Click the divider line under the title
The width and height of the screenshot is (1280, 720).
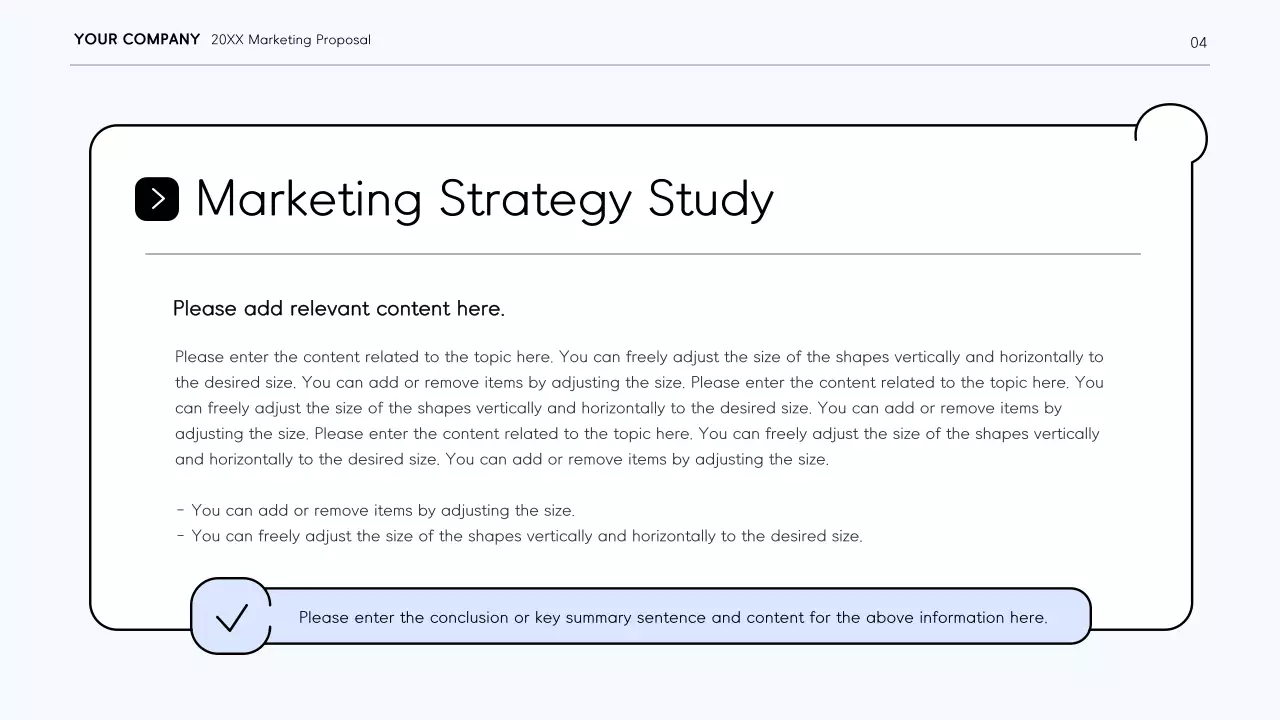643,254
